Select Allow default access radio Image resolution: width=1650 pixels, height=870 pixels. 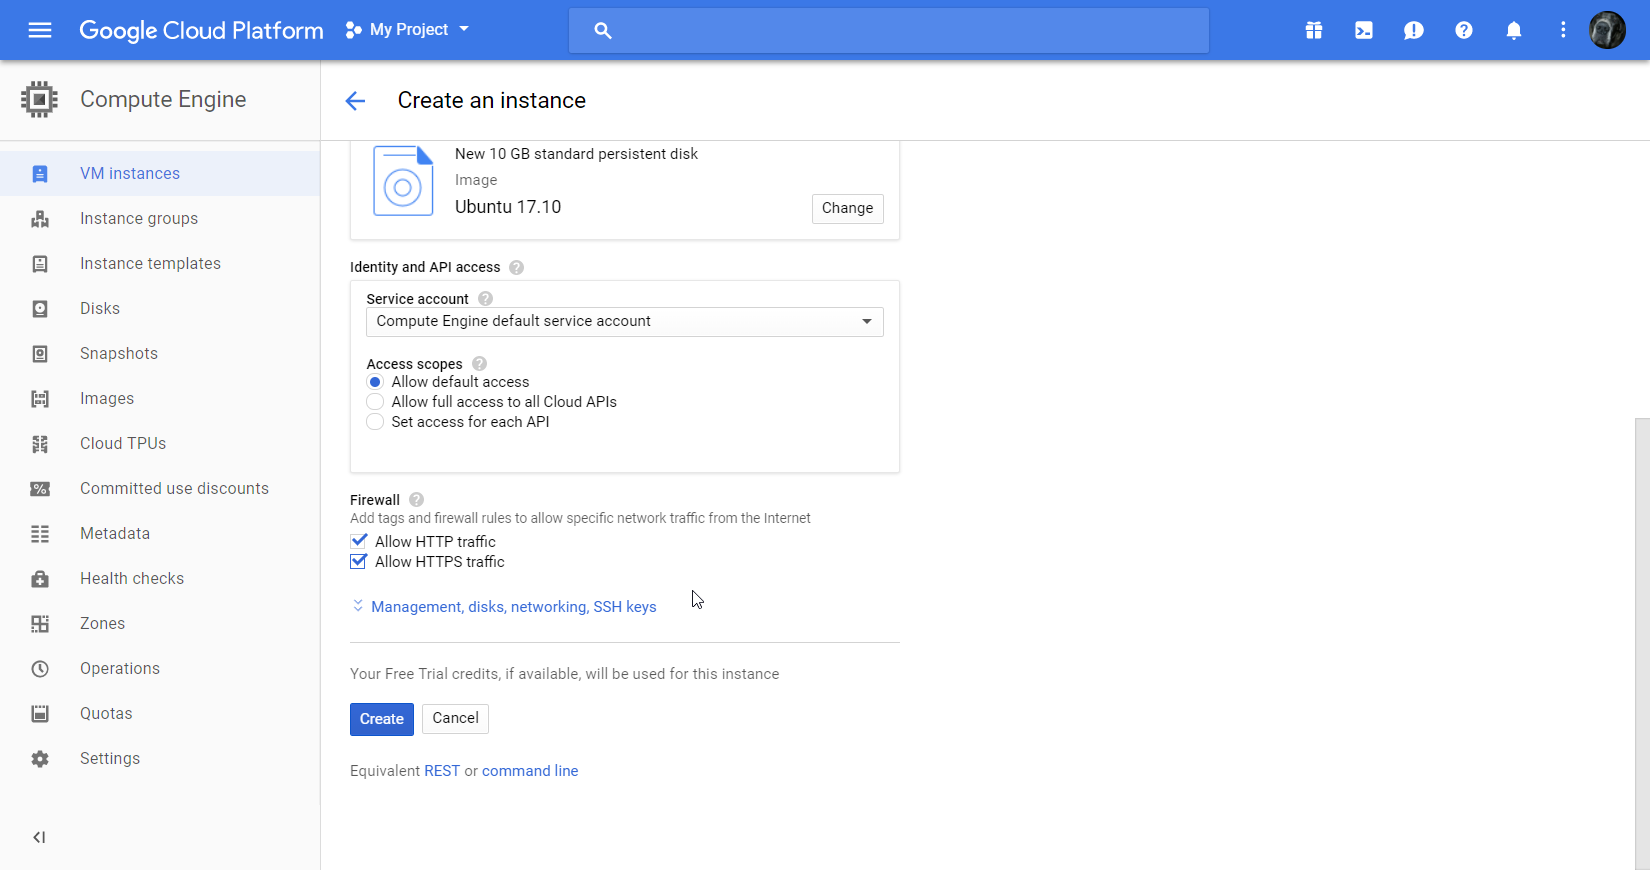click(x=375, y=382)
